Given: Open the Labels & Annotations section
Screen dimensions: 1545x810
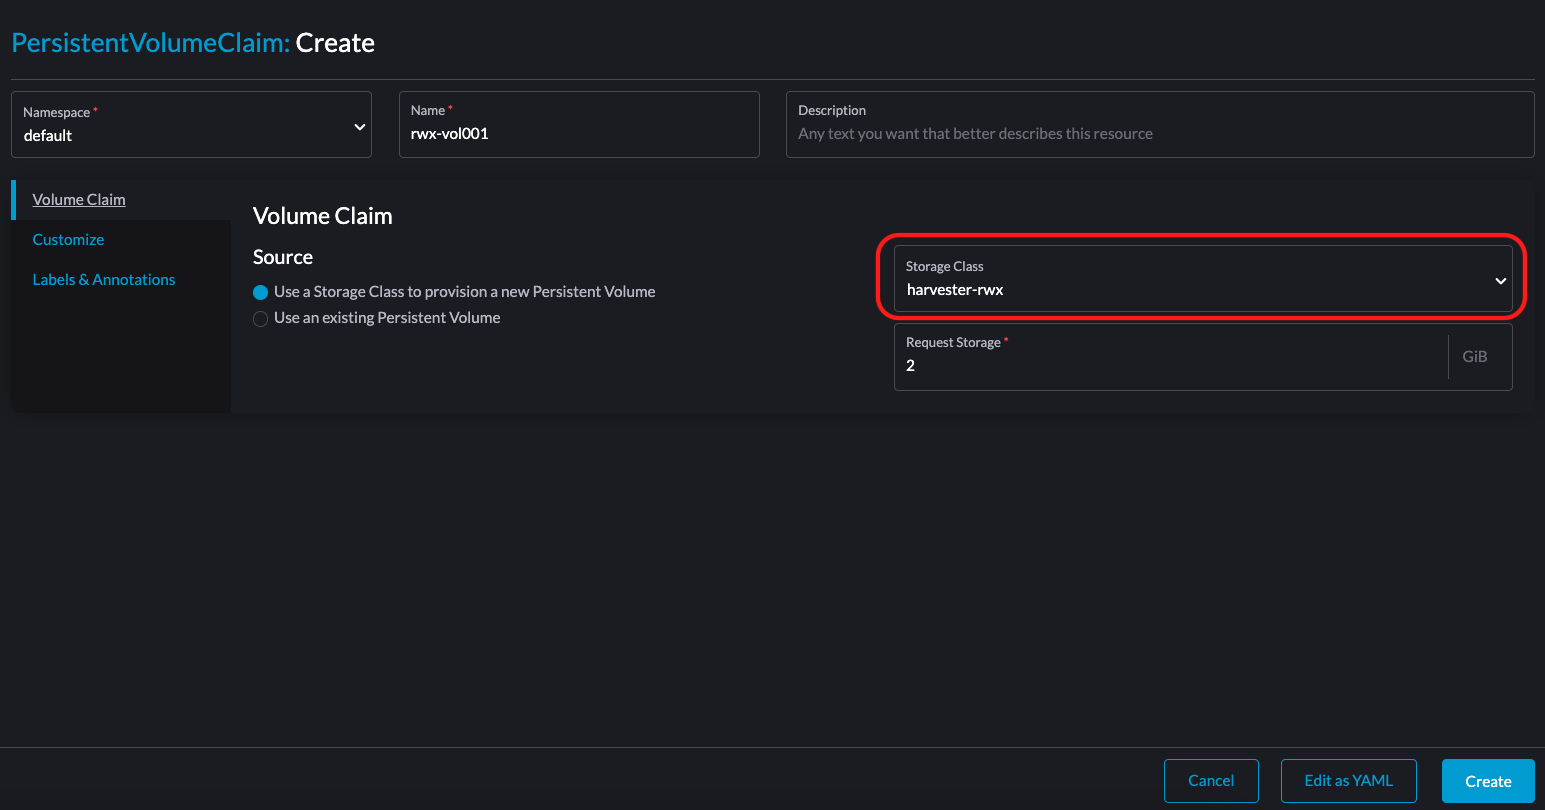Looking at the screenshot, I should coord(103,279).
